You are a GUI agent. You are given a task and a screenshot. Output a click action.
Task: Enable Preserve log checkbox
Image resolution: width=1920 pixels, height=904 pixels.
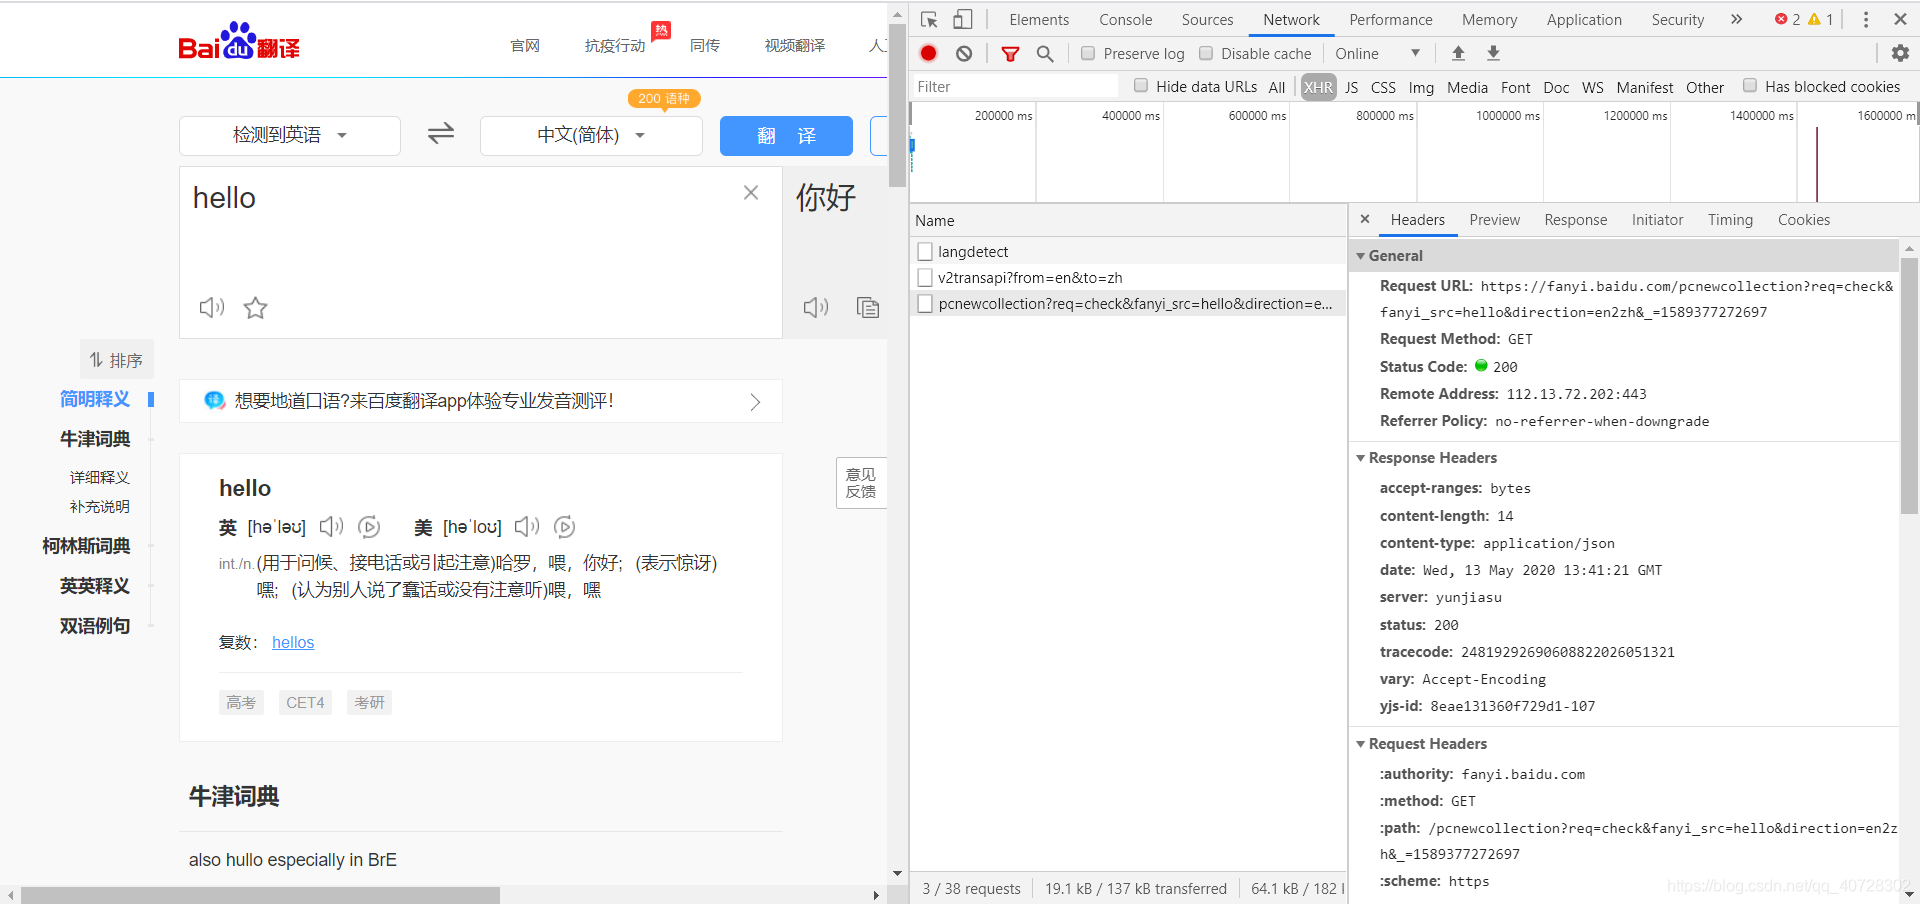point(1088,53)
